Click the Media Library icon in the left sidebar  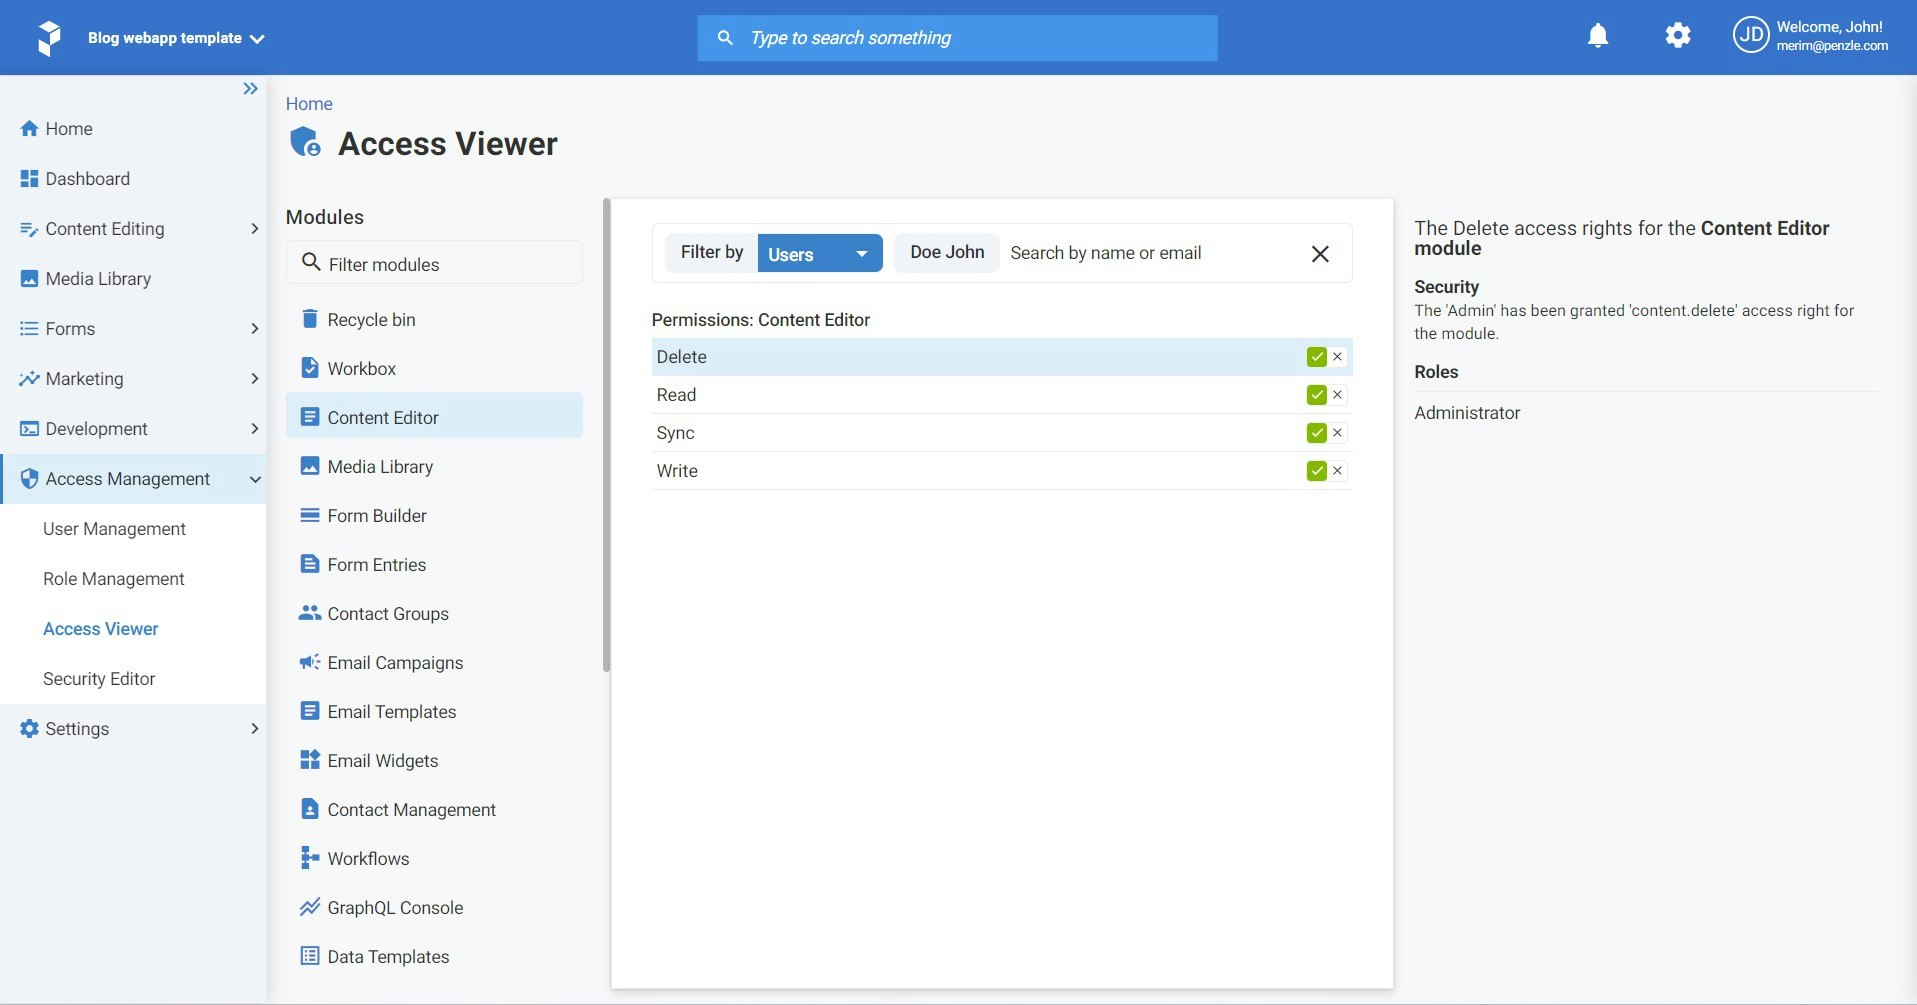coord(29,279)
